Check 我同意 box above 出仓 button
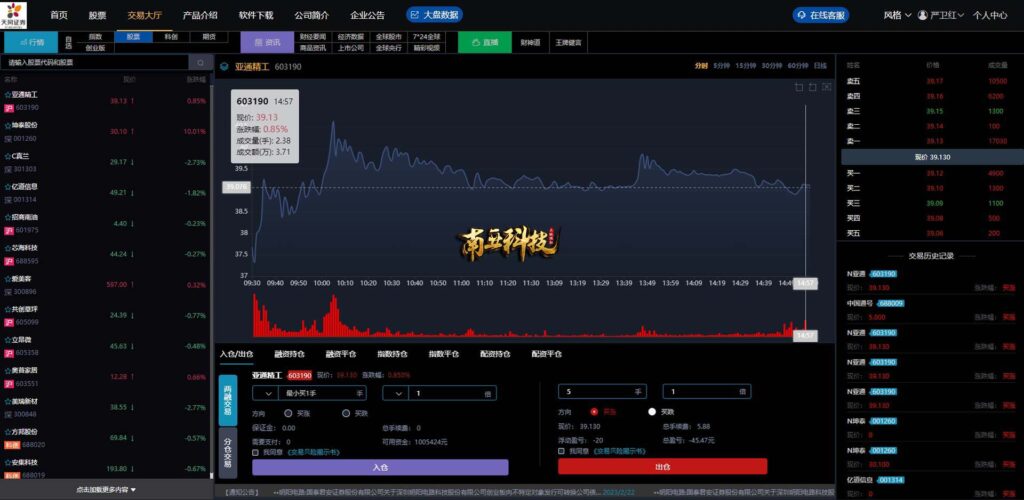Screen dimensions: 1024x500 561,451
